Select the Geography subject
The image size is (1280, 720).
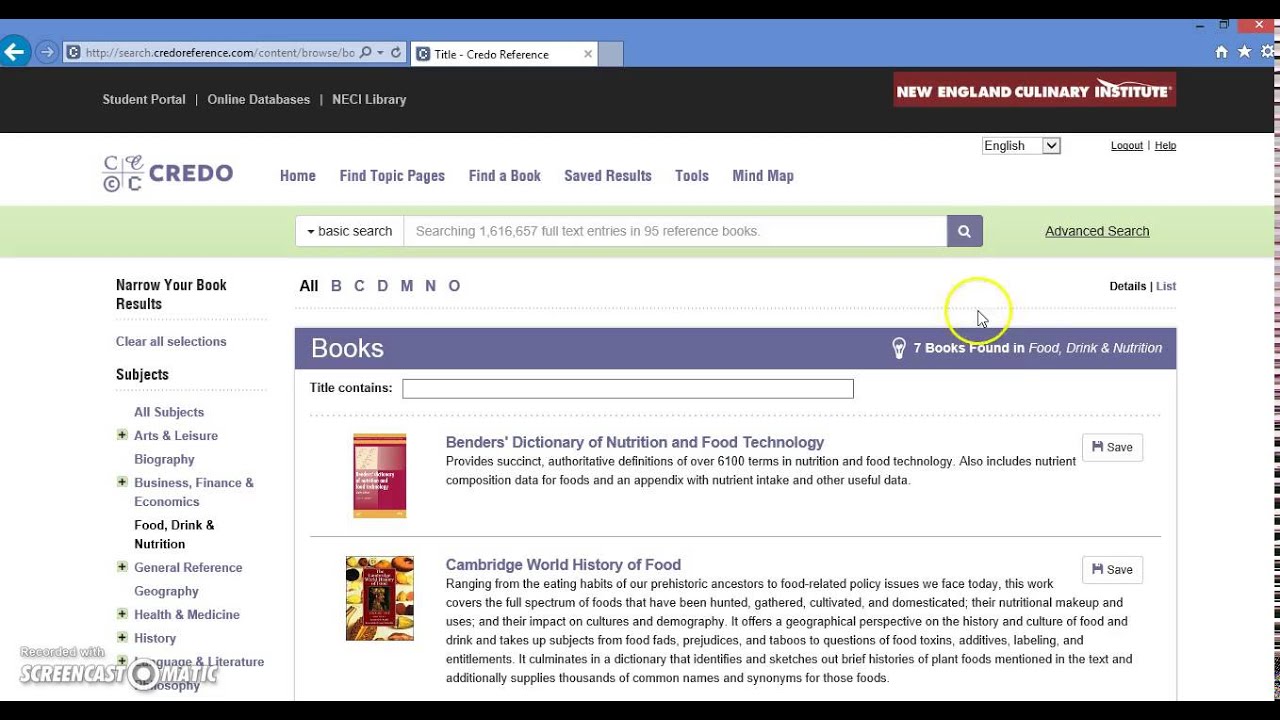point(166,591)
